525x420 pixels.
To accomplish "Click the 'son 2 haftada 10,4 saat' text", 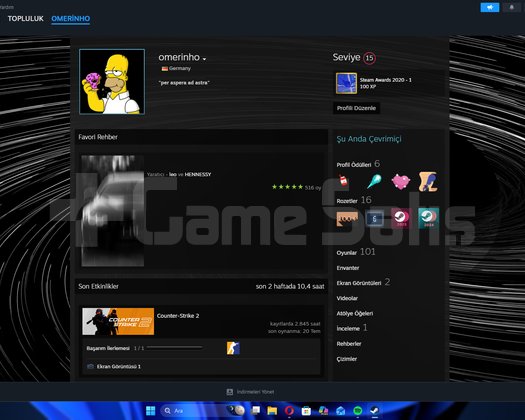I will tap(290, 286).
